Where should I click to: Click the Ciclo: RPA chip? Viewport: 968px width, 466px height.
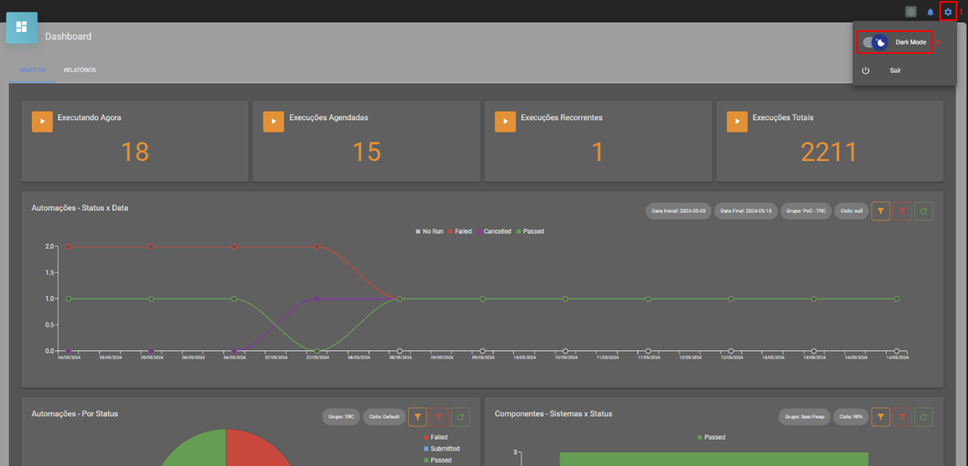[851, 417]
